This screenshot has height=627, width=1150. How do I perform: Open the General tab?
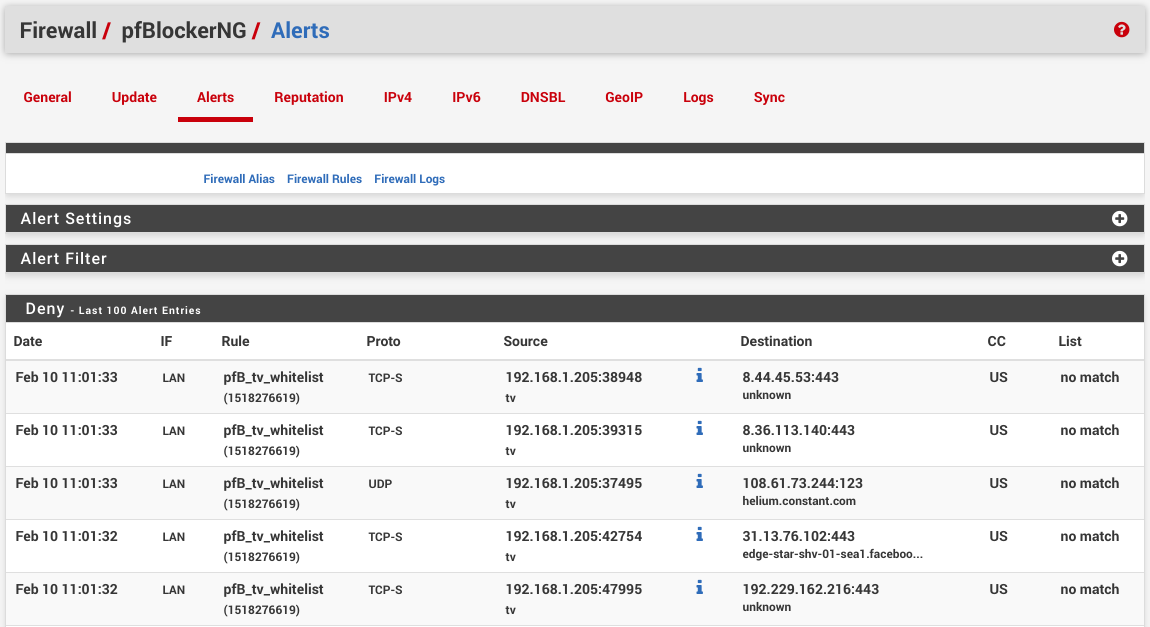pos(47,98)
